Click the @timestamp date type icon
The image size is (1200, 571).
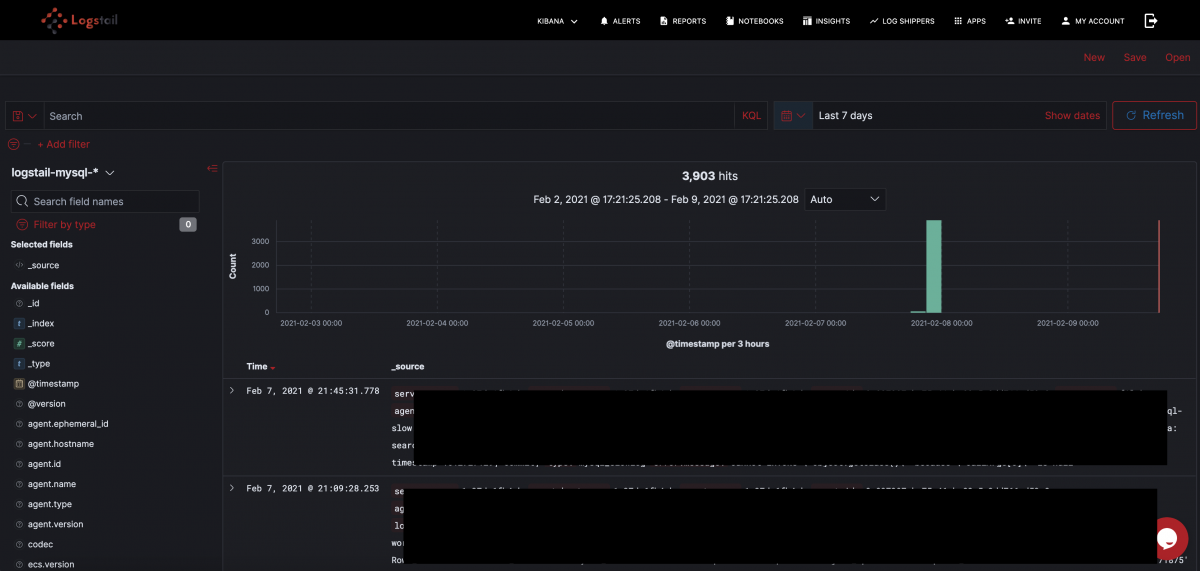click(19, 383)
